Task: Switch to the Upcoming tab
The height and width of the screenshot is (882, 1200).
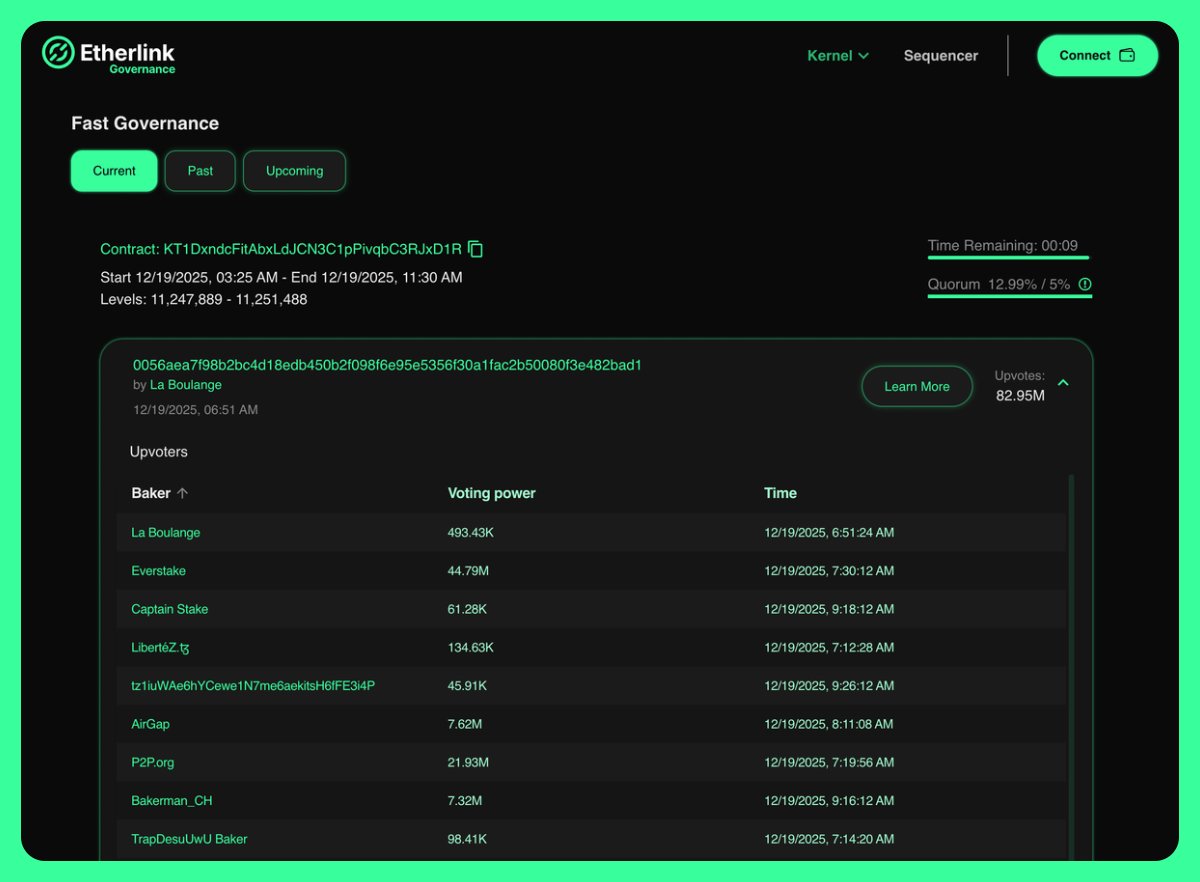Action: (294, 171)
